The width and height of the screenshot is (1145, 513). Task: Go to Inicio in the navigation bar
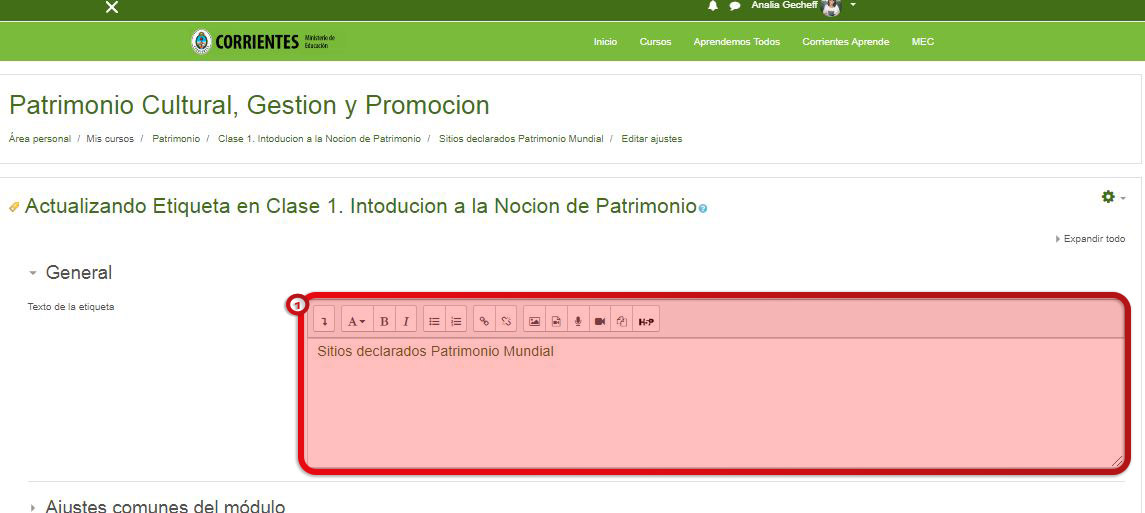coord(605,42)
